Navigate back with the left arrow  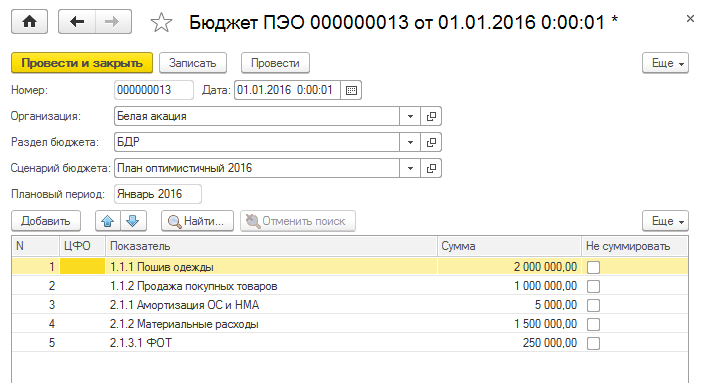tap(77, 22)
